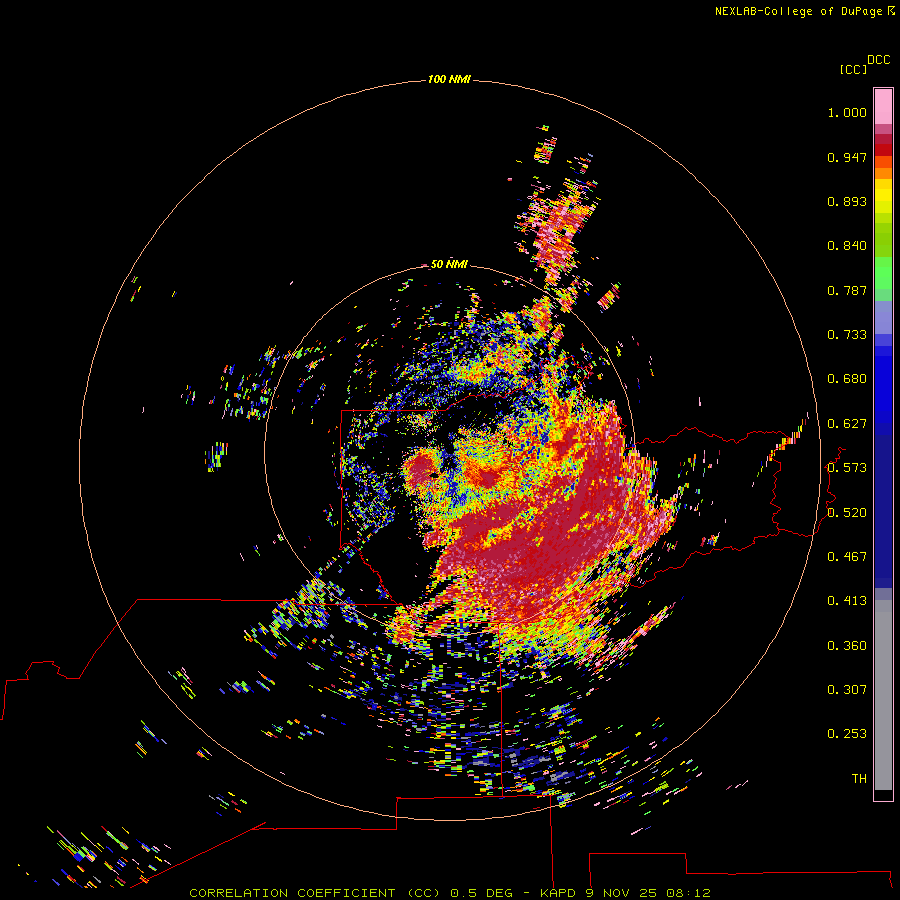The image size is (900, 900).
Task: Click the Correlation Coefficient product title caption
Action: (450, 893)
